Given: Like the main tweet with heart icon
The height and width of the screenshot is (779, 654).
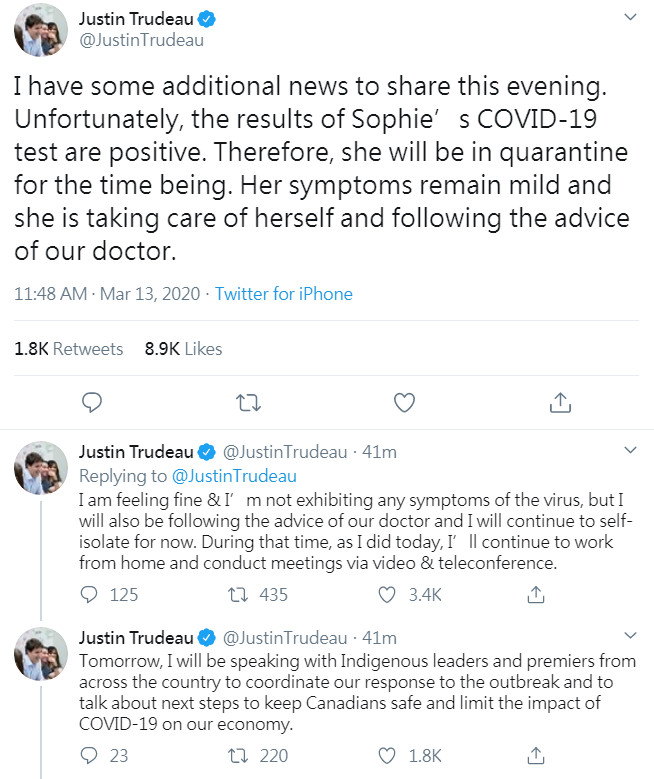Looking at the screenshot, I should (404, 402).
